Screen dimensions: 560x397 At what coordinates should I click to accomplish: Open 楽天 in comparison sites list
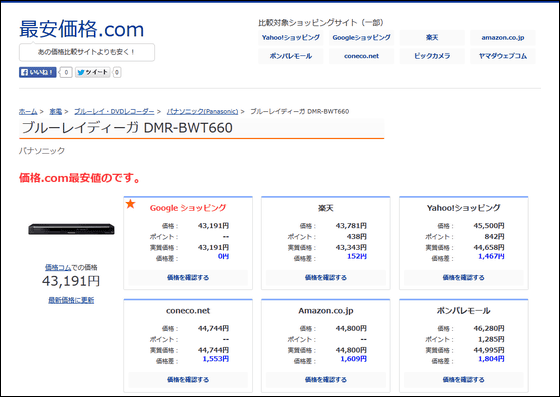432,37
